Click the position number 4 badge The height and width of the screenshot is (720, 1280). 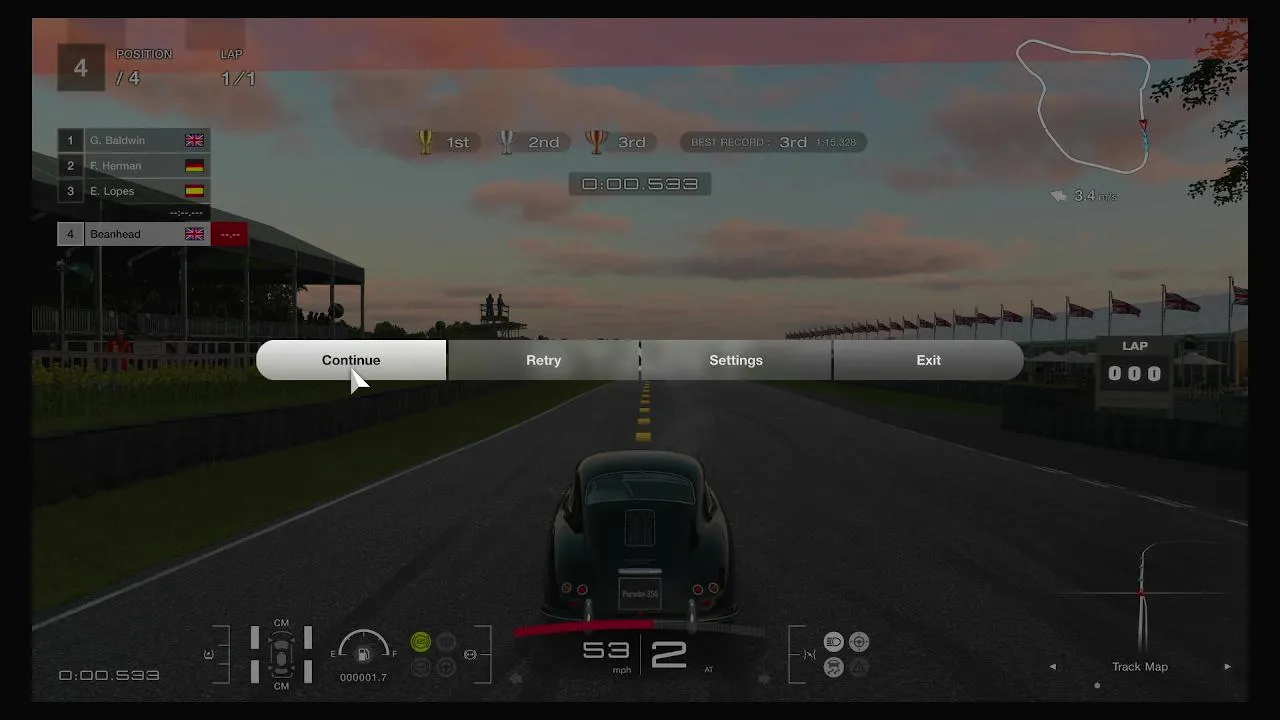tap(81, 68)
